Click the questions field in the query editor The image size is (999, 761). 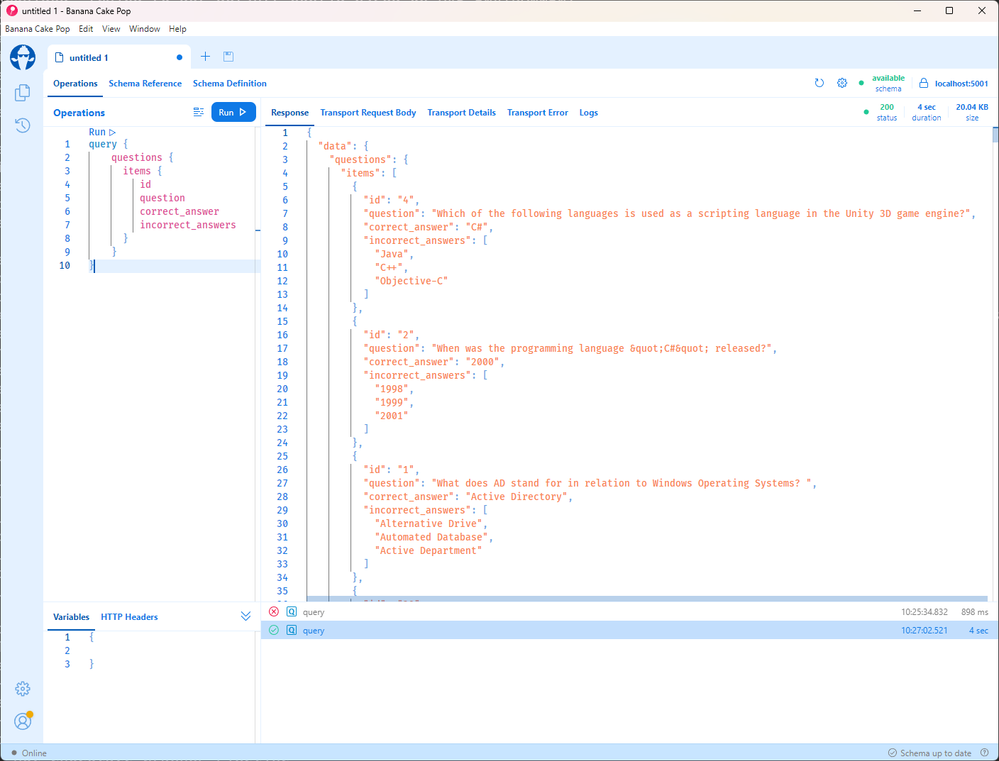point(137,157)
